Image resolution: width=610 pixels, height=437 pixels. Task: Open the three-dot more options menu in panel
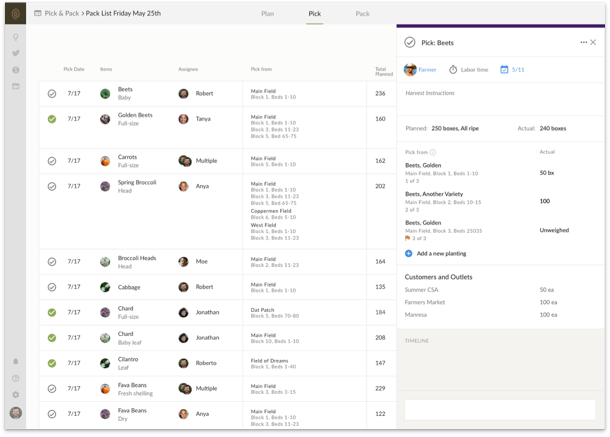(x=583, y=42)
